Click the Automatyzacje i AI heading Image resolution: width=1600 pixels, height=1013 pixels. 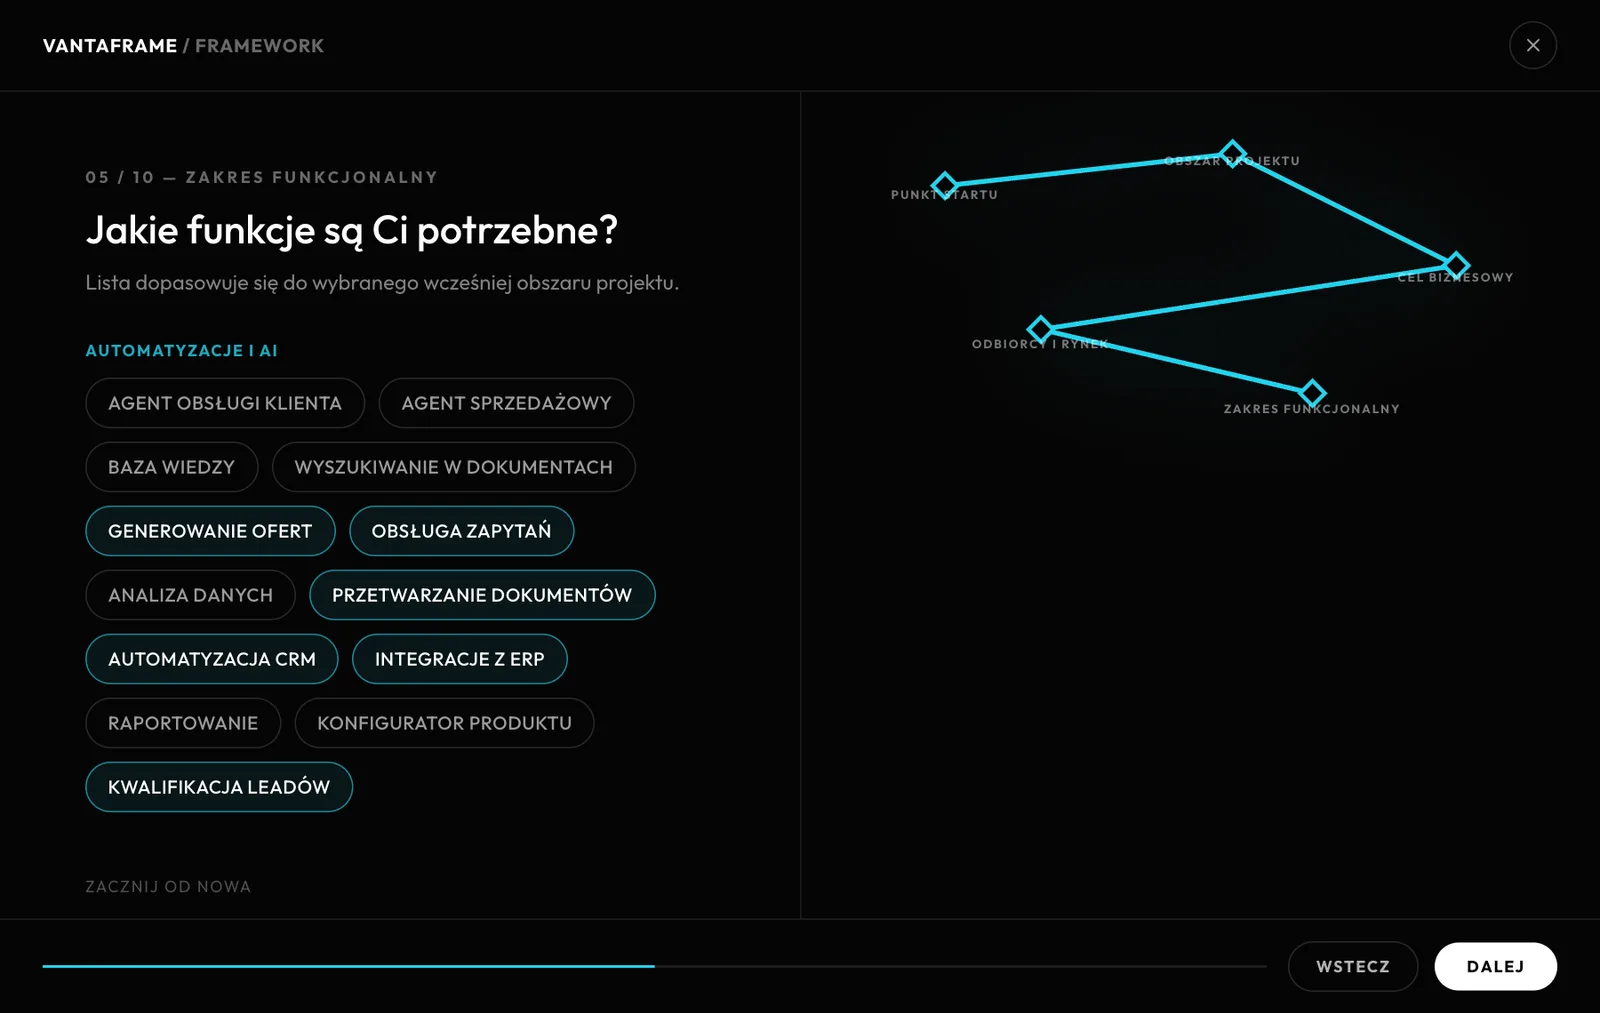(x=181, y=351)
